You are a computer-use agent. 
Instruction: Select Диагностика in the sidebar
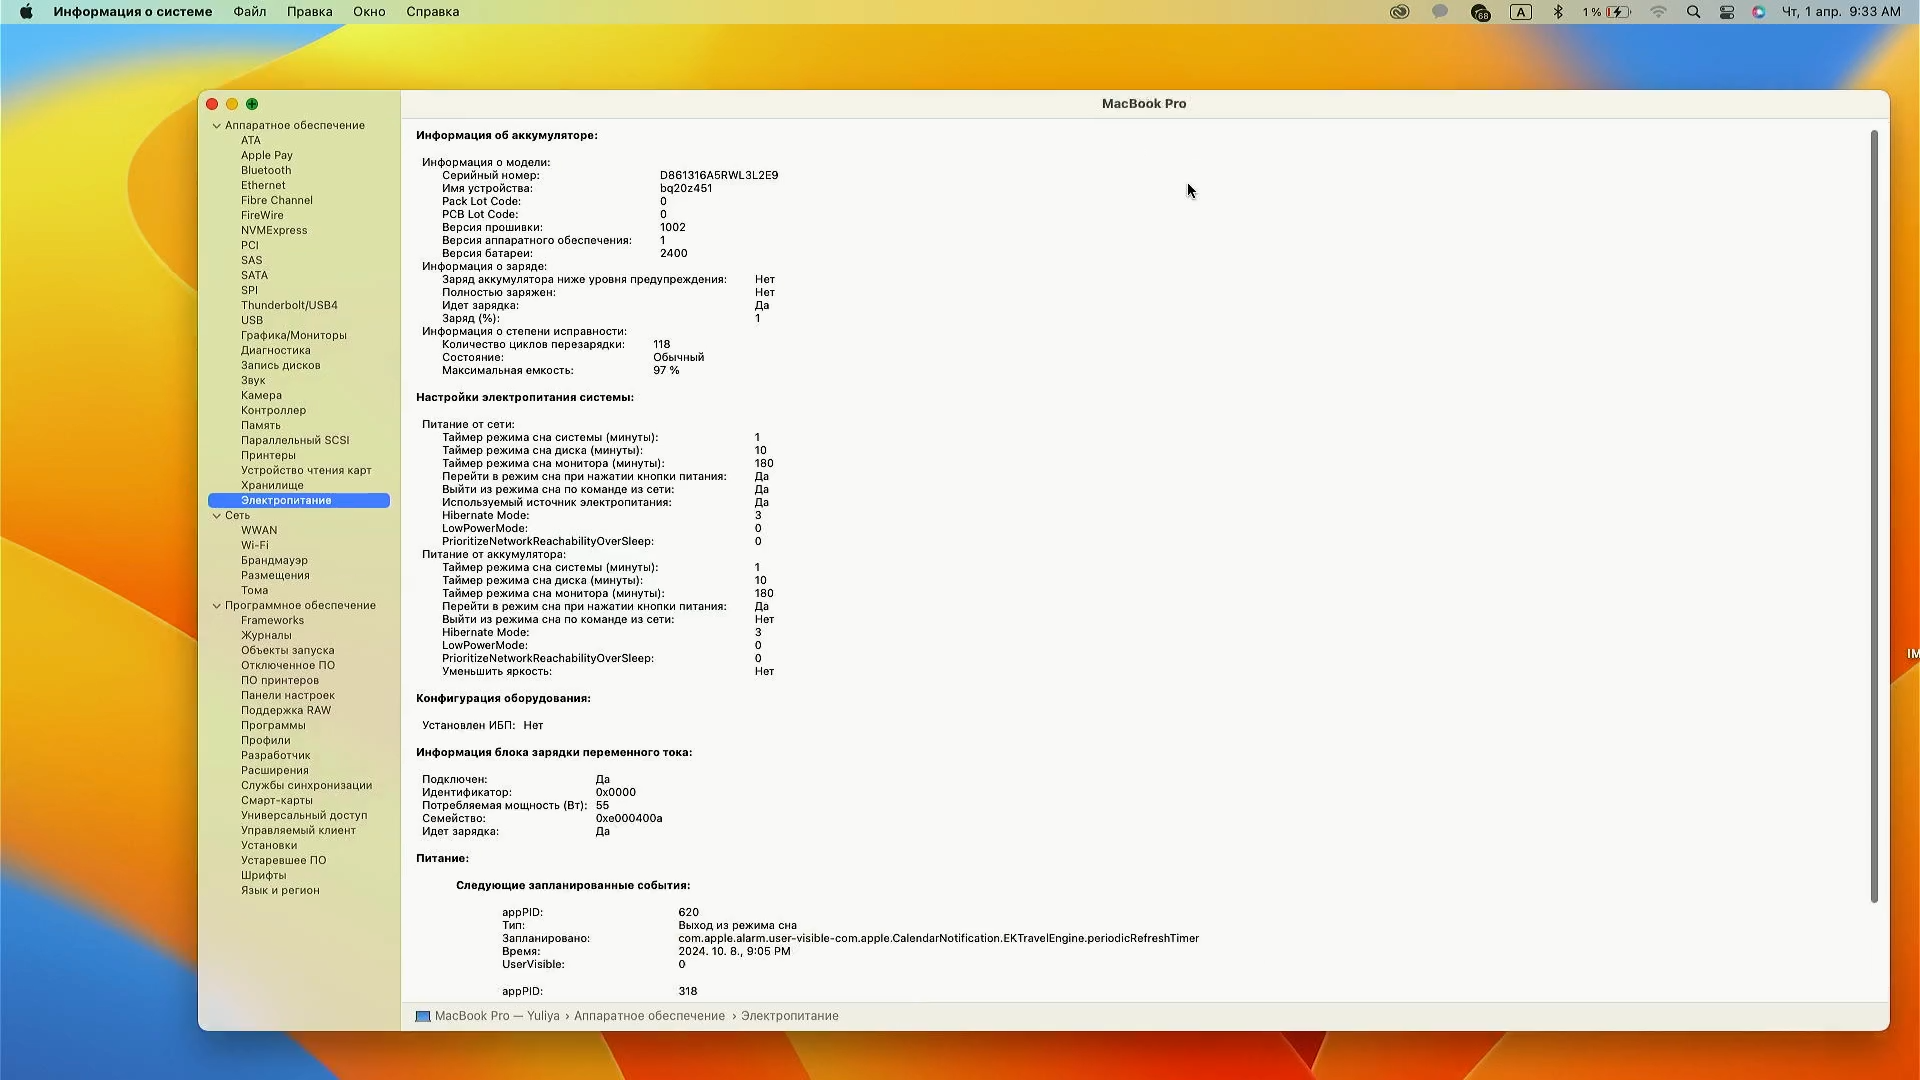[276, 350]
